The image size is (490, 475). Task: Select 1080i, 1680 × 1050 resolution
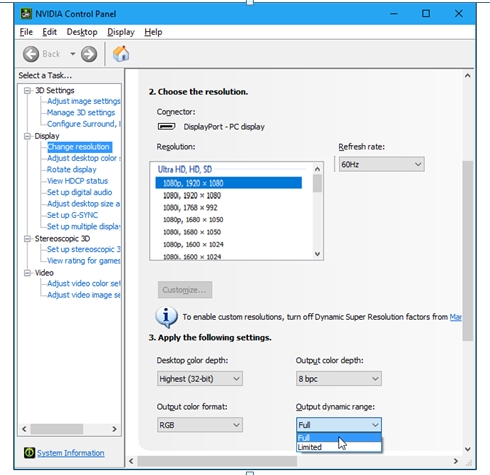pyautogui.click(x=229, y=232)
